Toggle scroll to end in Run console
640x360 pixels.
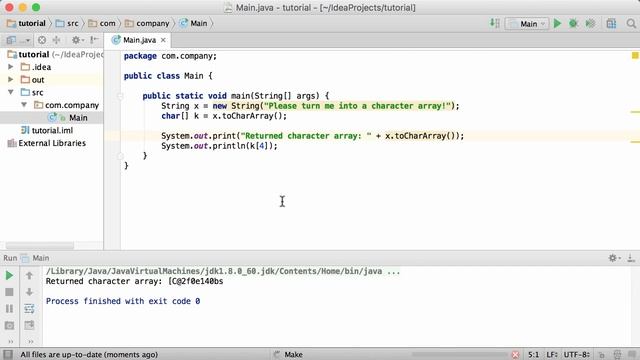(29, 325)
